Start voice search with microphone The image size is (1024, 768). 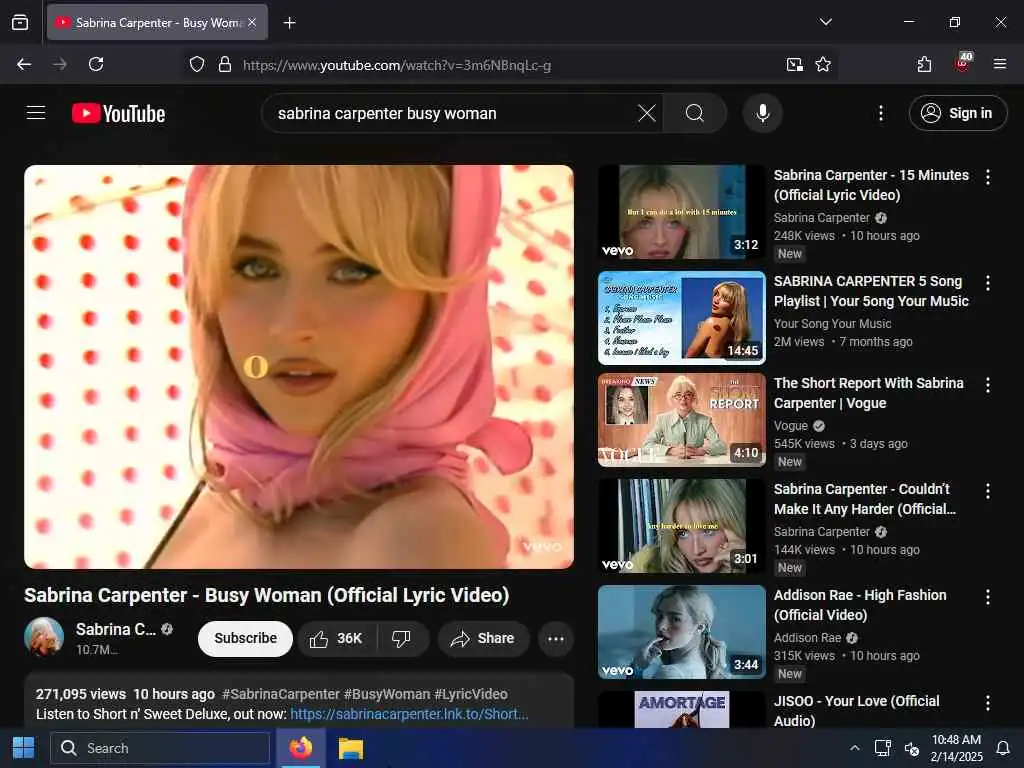click(x=762, y=114)
